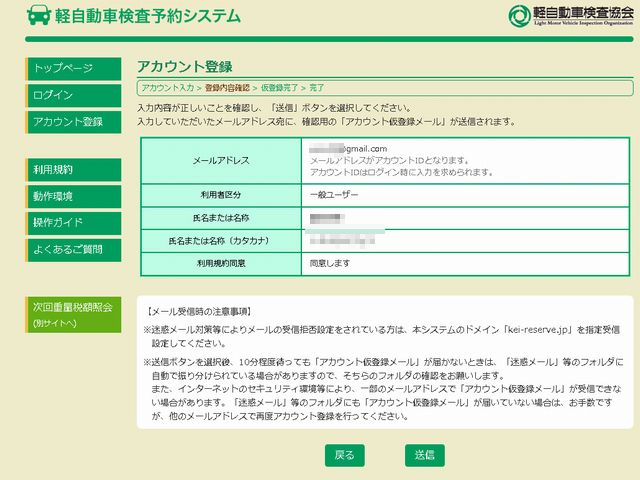Open the 次回重量税額照会 external site link
Screen dimensions: 640x480
73,314
